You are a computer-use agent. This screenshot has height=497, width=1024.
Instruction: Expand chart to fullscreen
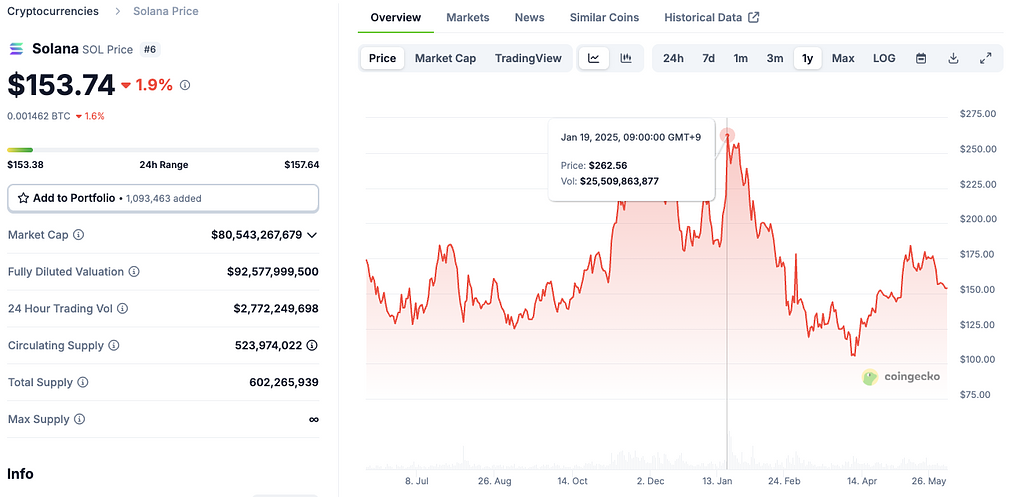tap(985, 58)
